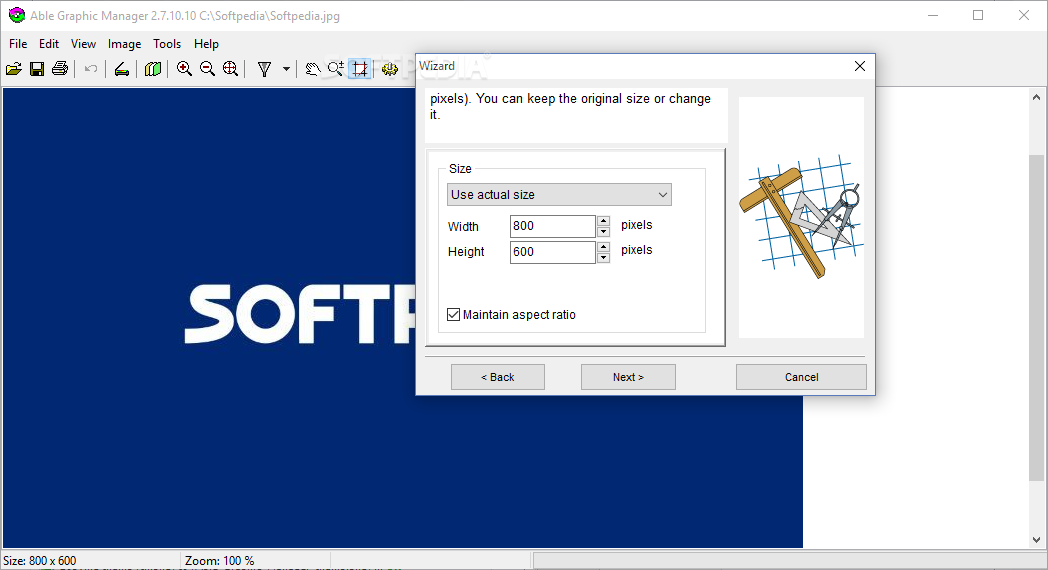Close the Wizard dialog
This screenshot has width=1048, height=570.
tap(860, 66)
